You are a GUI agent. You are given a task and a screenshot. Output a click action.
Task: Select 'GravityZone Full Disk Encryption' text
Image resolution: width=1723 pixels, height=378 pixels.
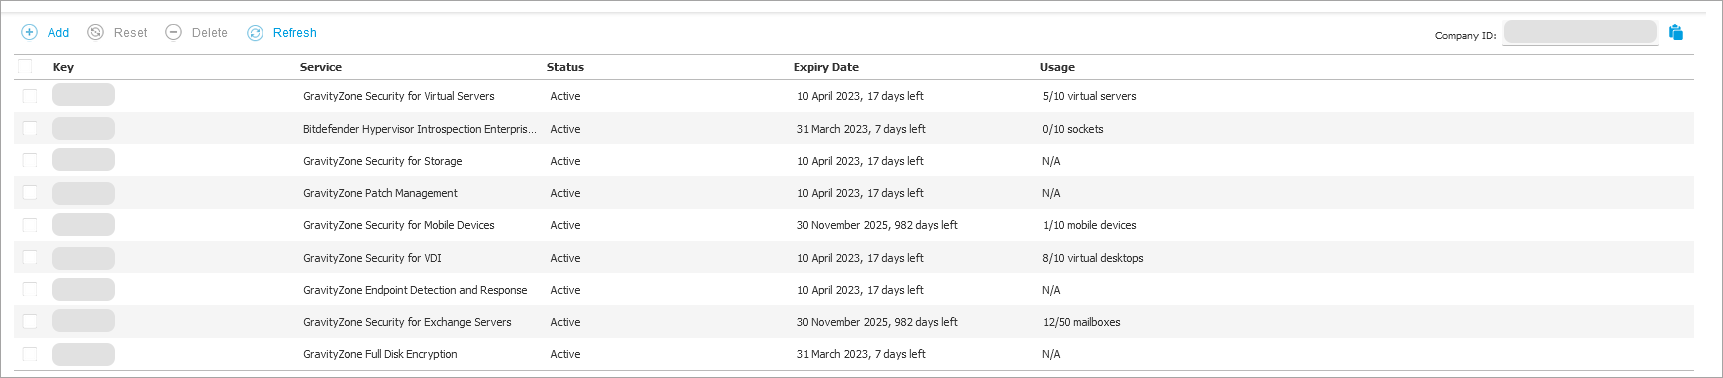tap(380, 354)
